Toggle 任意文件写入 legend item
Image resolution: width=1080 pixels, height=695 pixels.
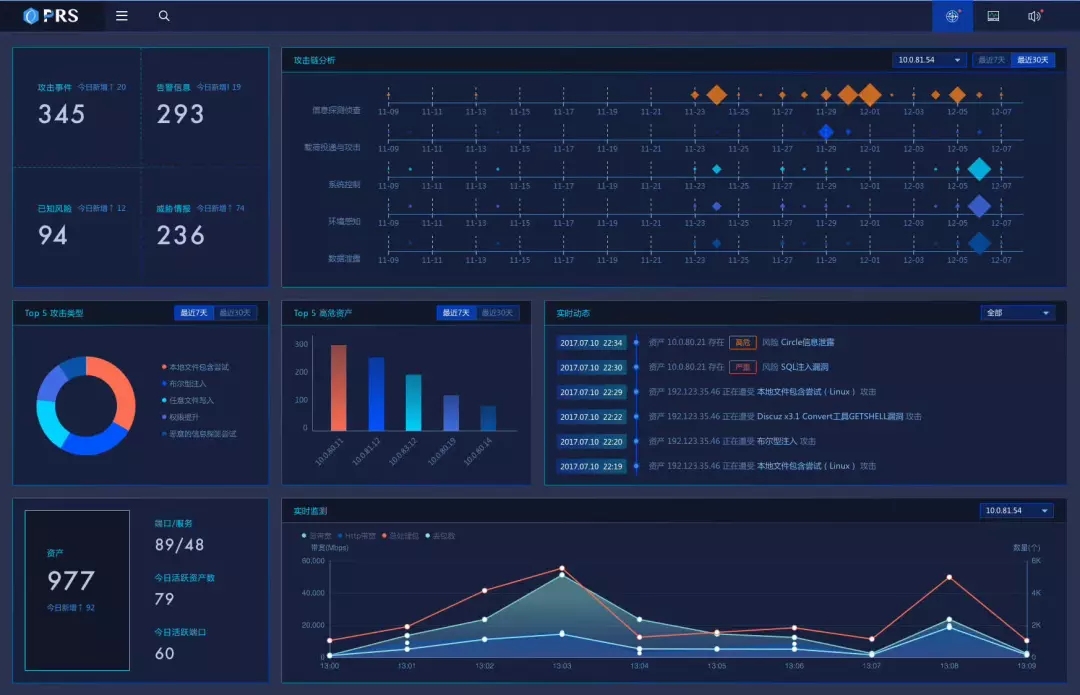(187, 400)
